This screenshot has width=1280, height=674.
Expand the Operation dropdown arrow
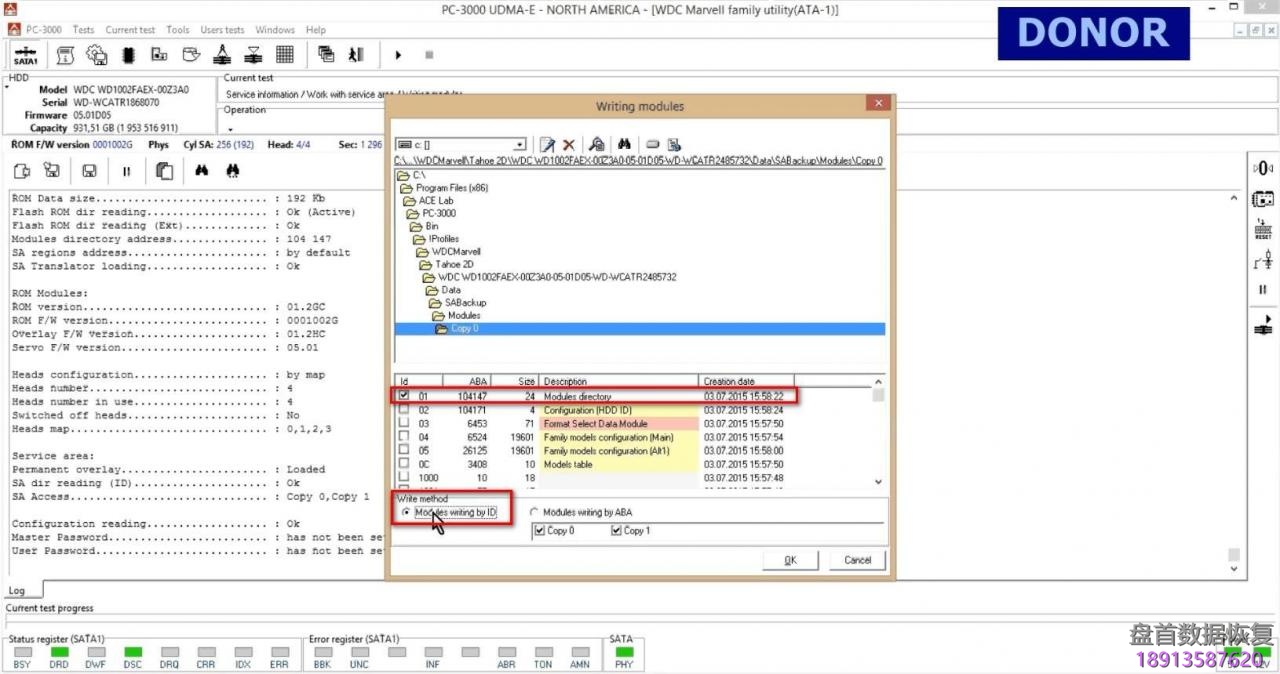click(x=229, y=129)
